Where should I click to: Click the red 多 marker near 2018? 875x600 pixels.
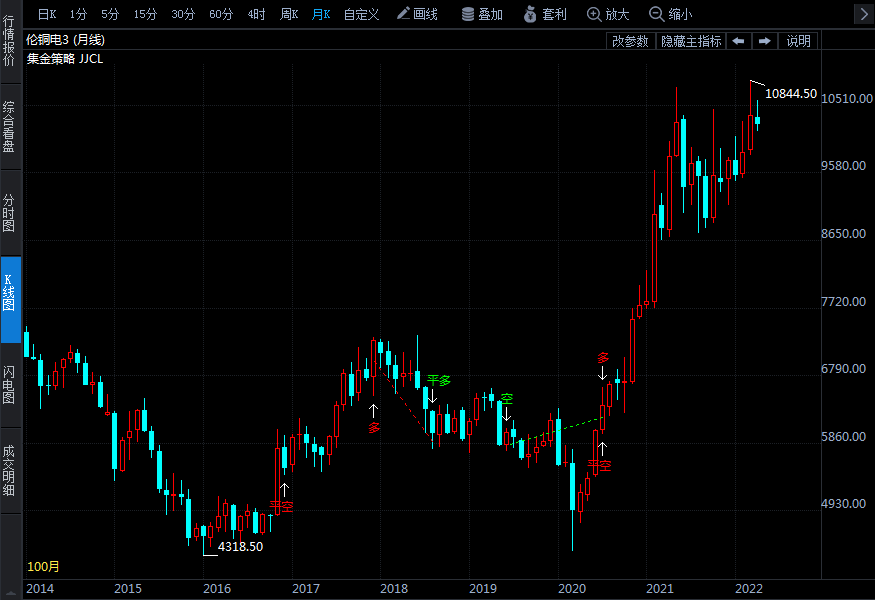coord(374,428)
